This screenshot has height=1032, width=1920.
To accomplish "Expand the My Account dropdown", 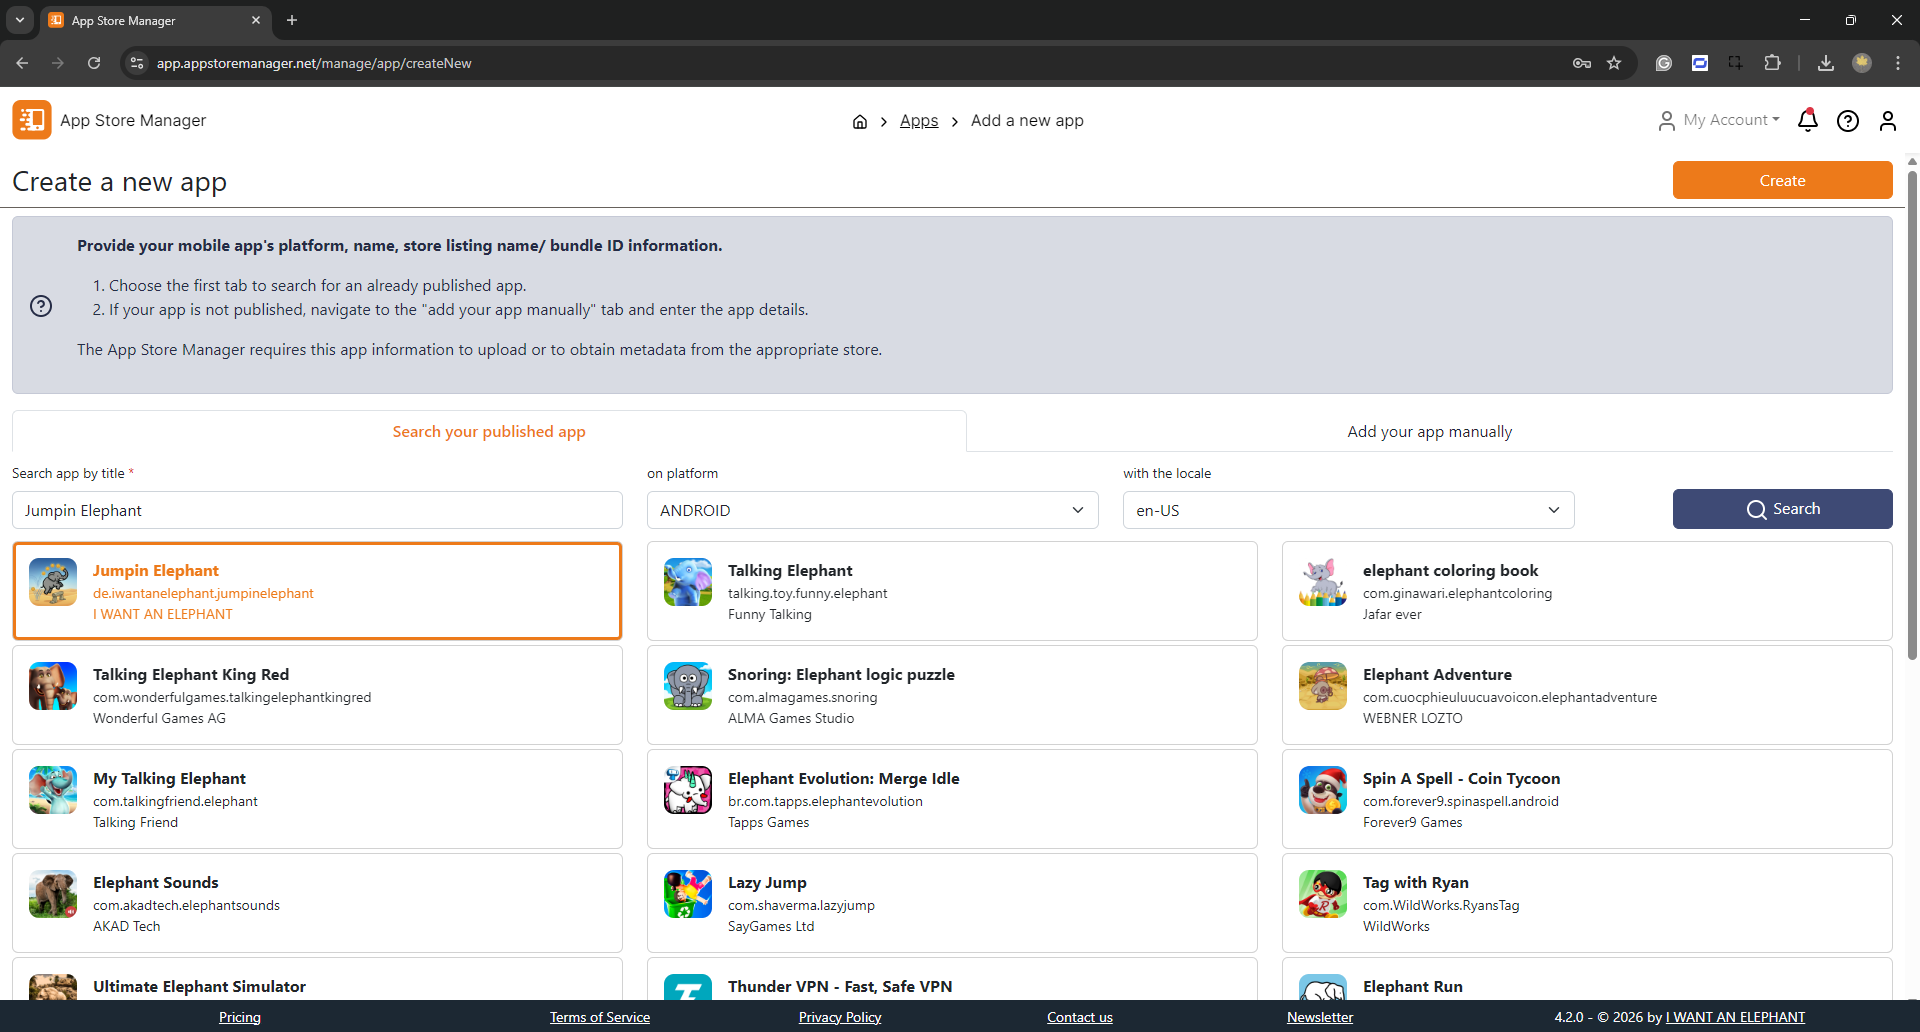I will [1719, 120].
